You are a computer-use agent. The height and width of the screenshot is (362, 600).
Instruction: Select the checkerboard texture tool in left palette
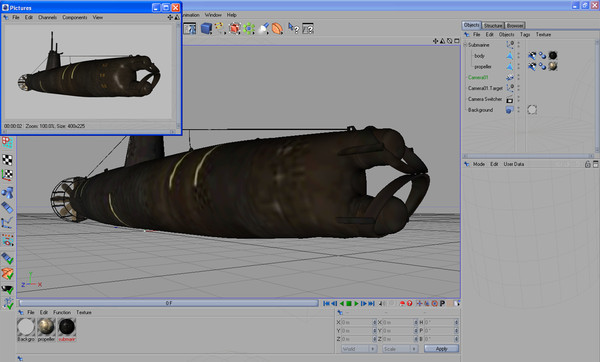point(7,160)
